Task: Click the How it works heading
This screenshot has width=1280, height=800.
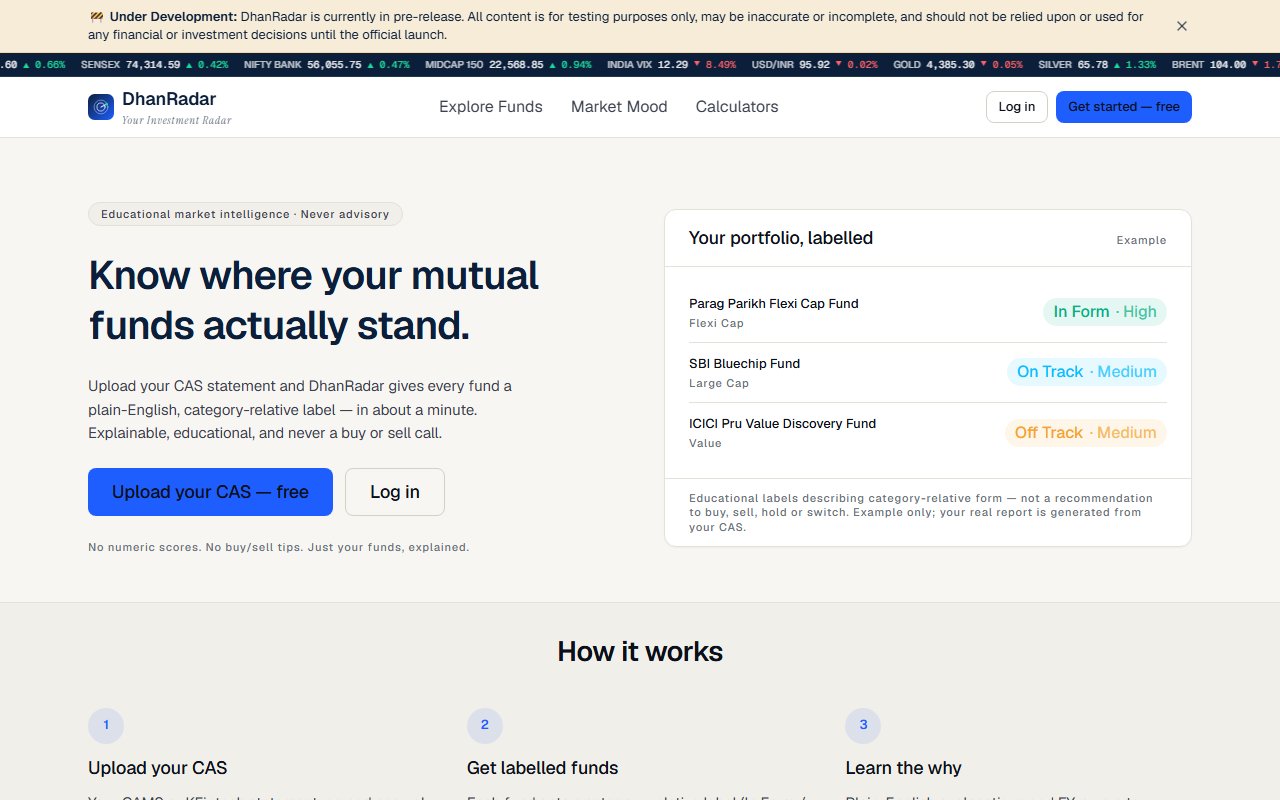Action: [640, 652]
